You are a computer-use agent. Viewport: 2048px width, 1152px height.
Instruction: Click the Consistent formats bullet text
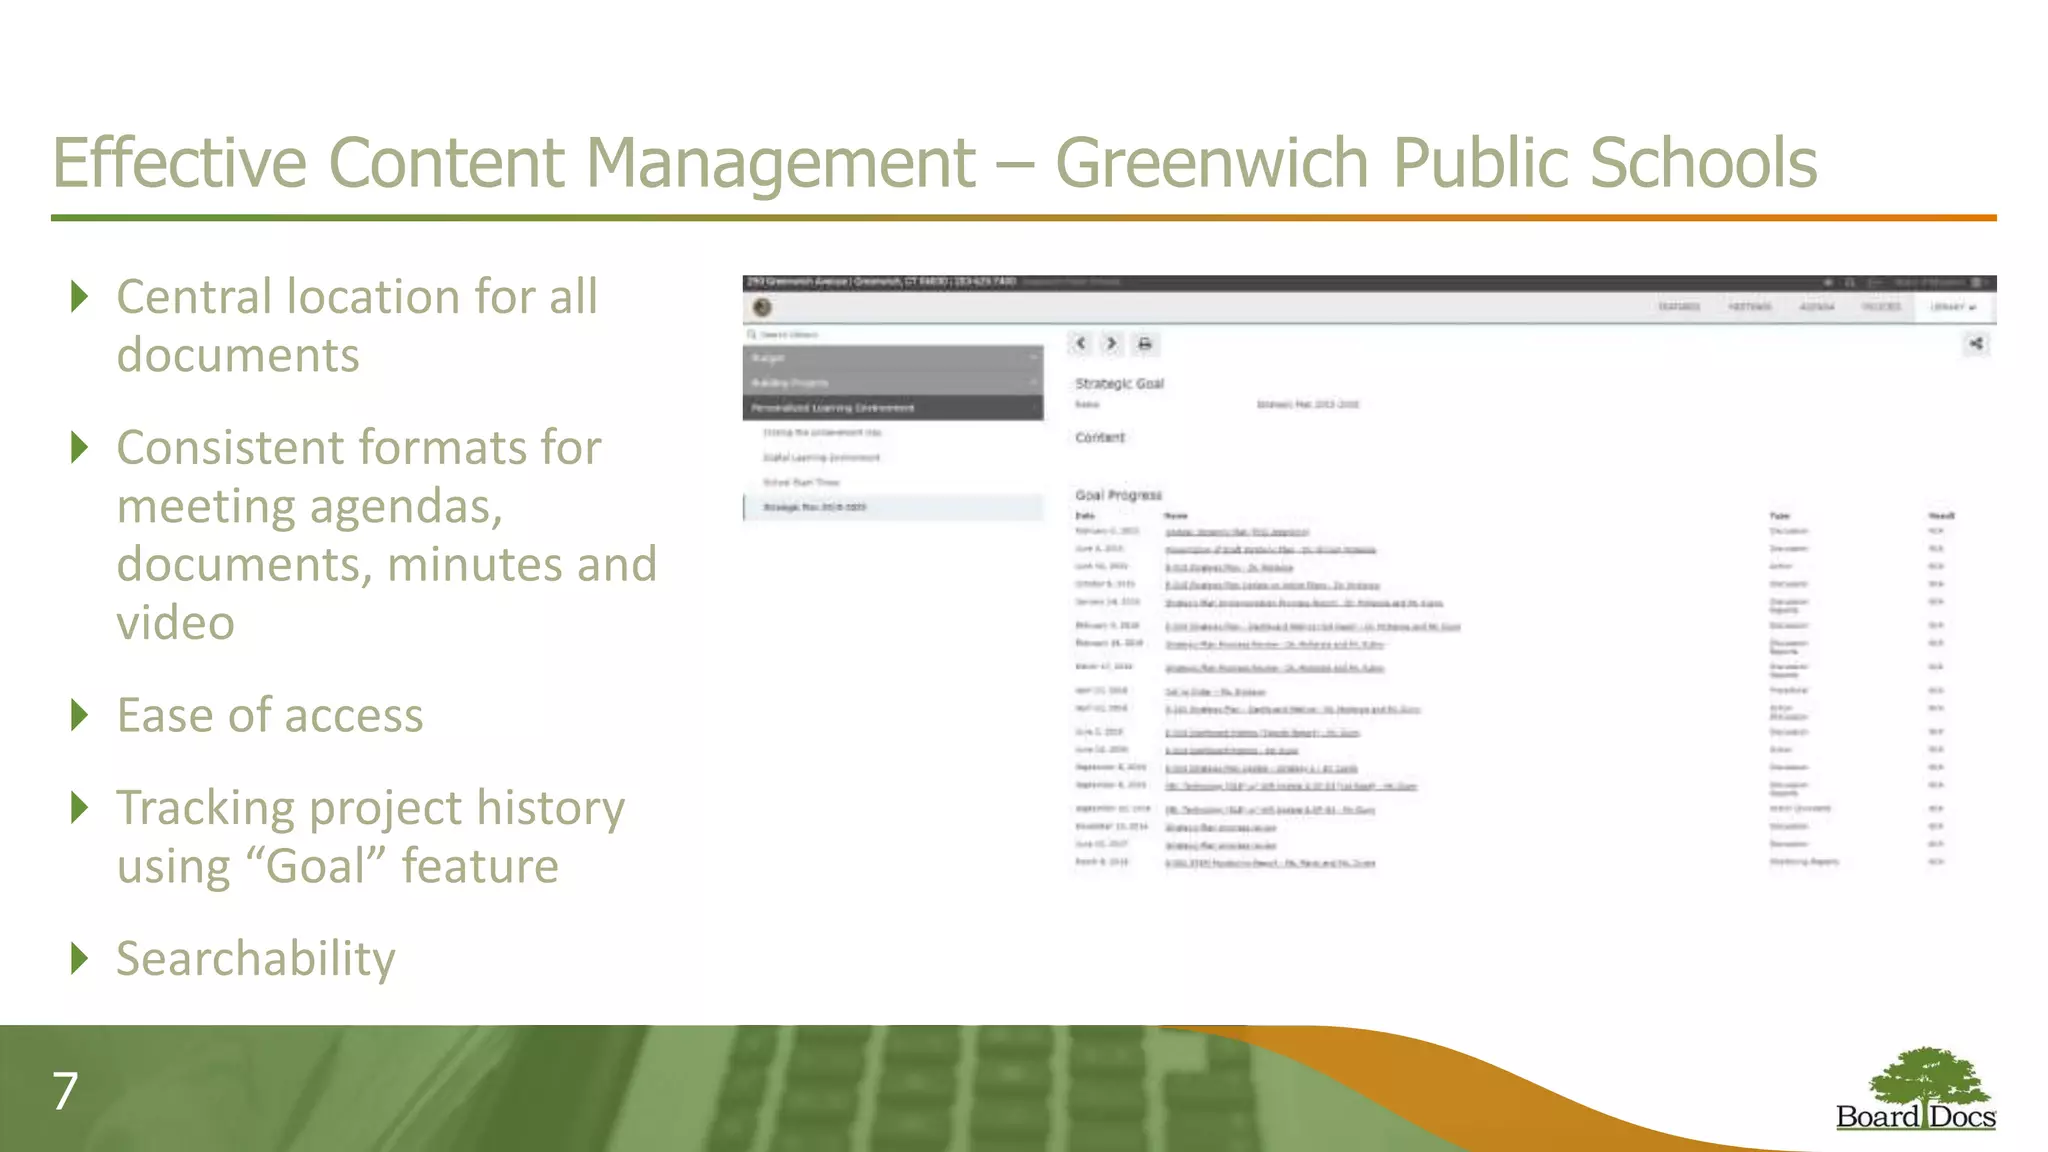pos(387,534)
